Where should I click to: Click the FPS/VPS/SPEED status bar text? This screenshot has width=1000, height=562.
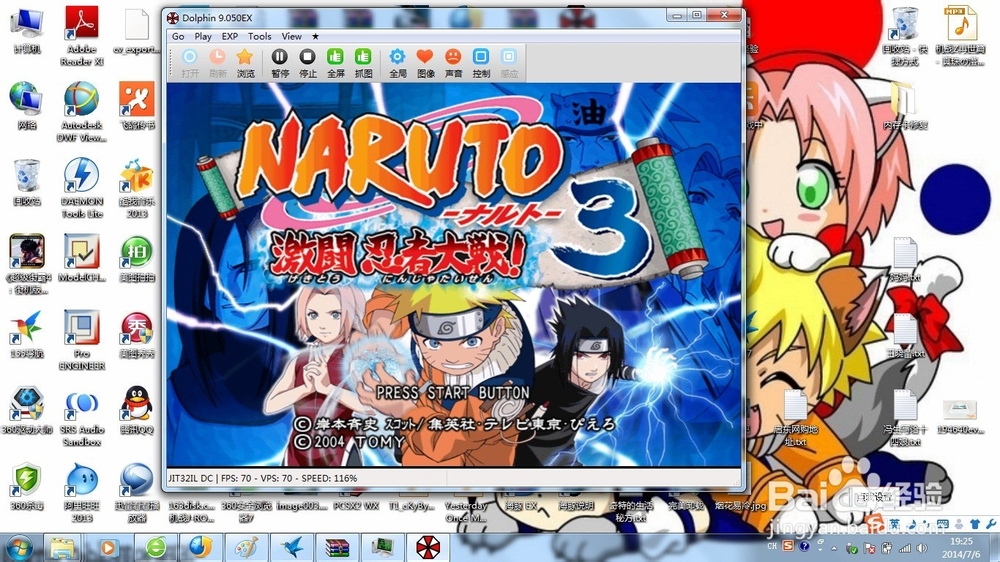(x=262, y=478)
